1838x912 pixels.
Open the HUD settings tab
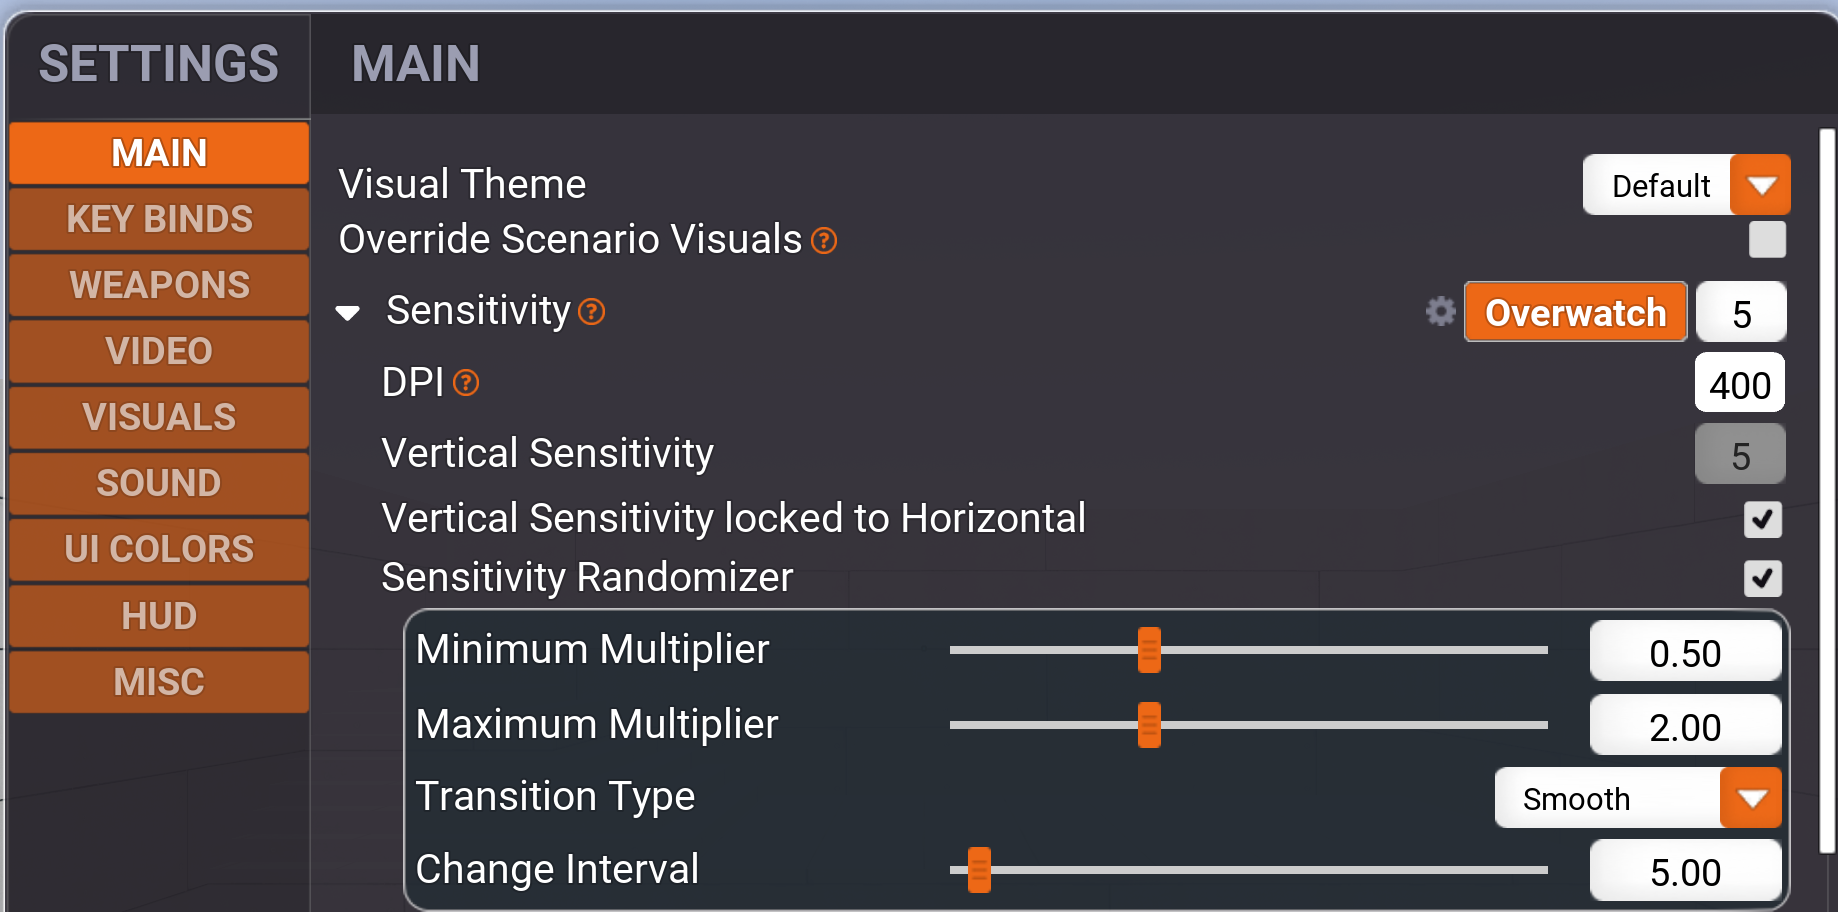[159, 616]
